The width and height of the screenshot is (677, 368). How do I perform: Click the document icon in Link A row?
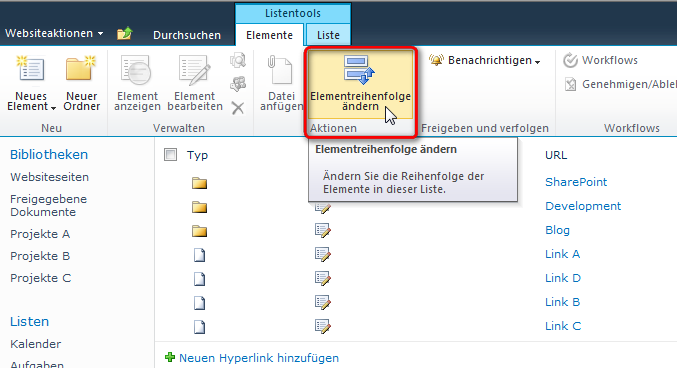pos(199,255)
